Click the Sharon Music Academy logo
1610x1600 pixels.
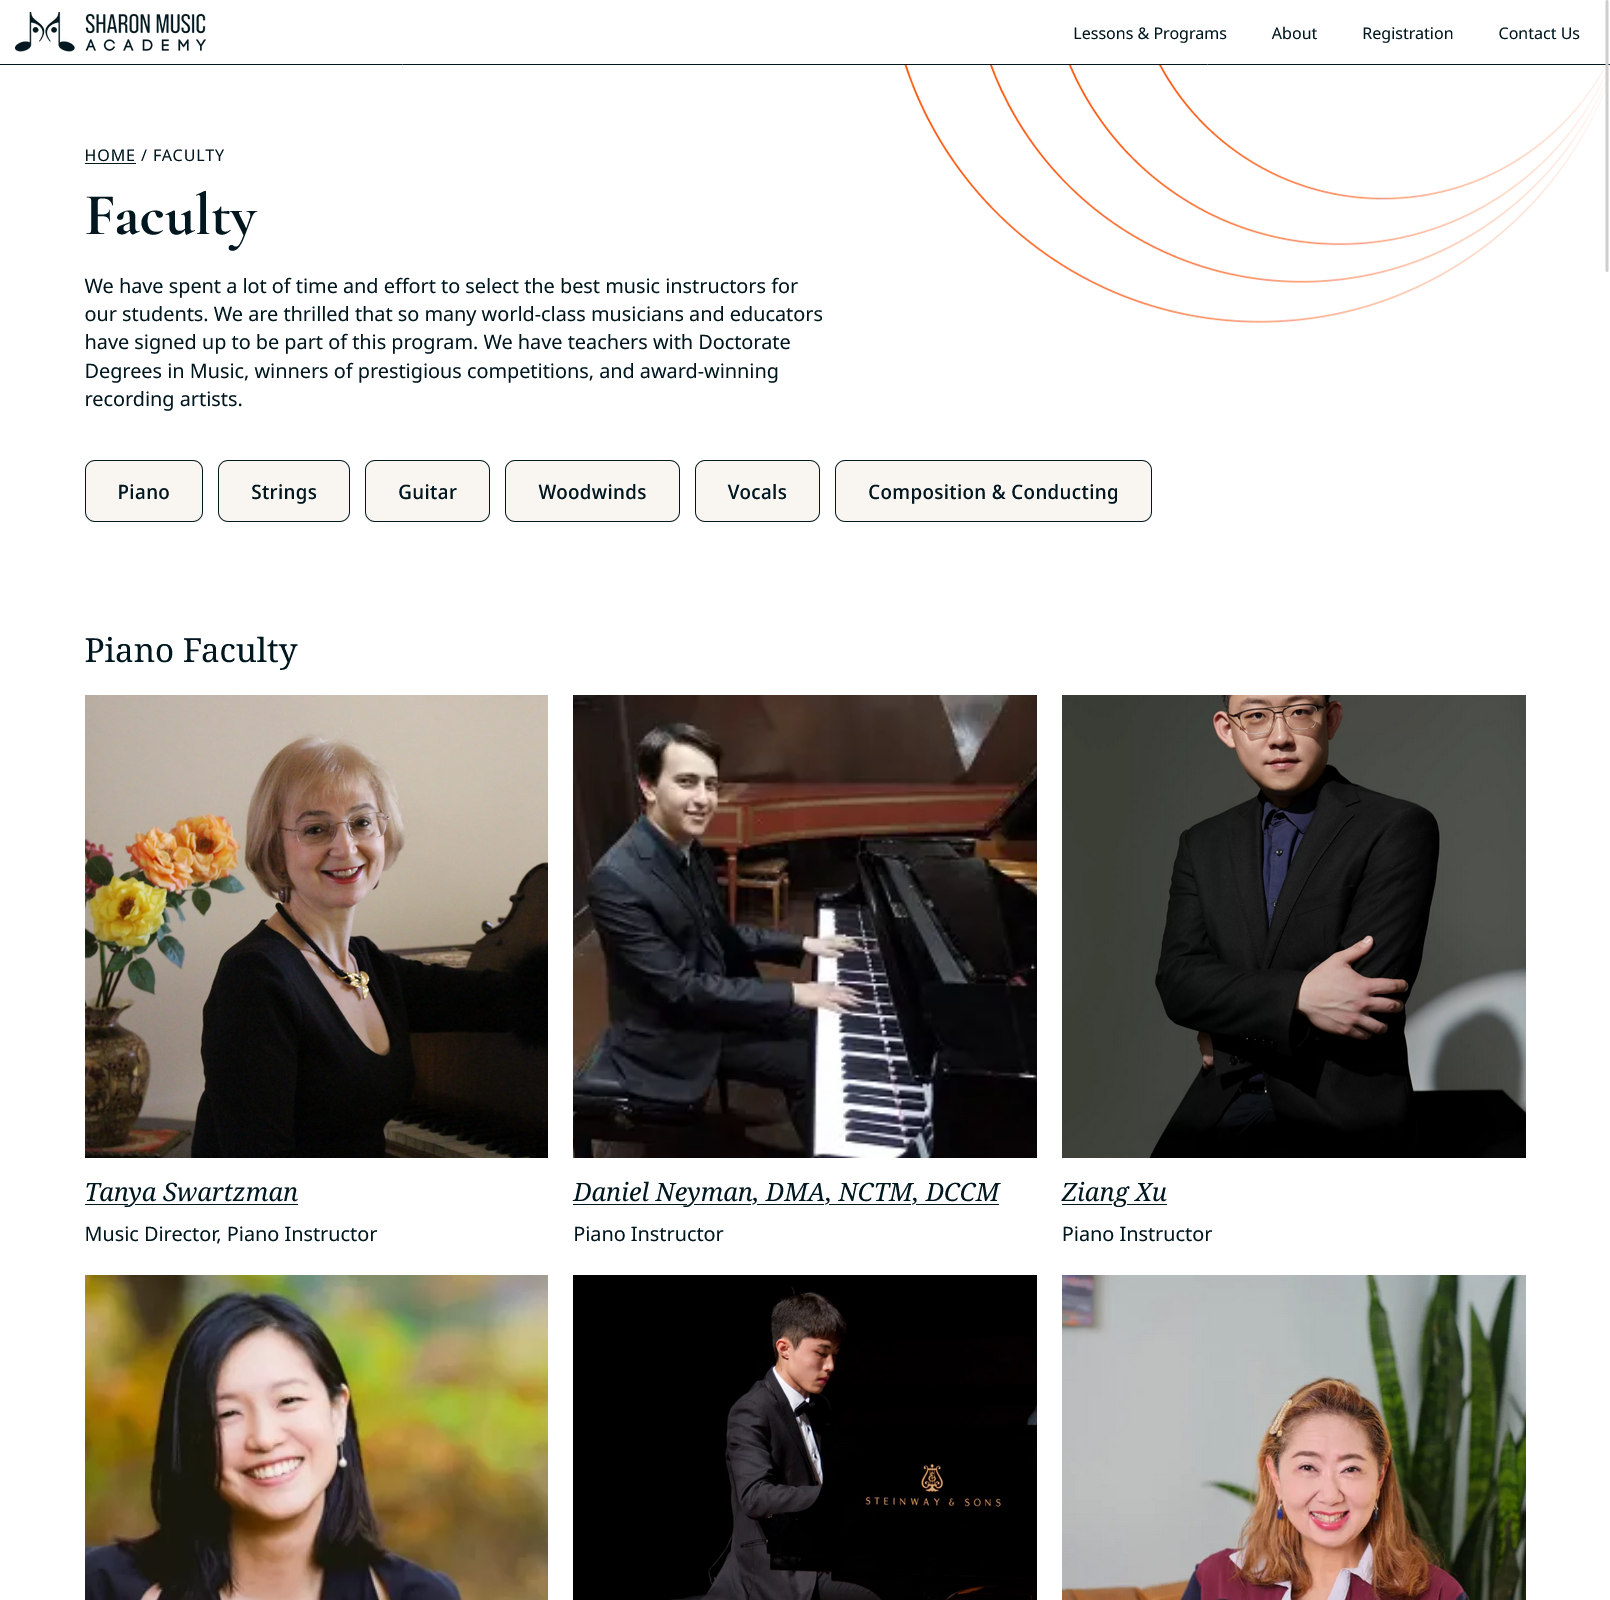[x=110, y=32]
